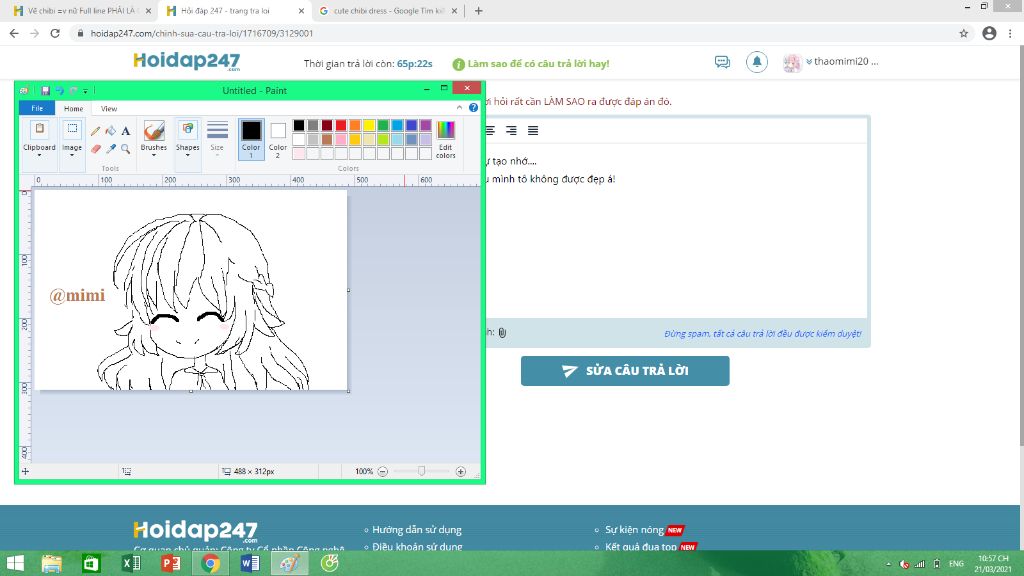Click the justify text icon in answer editor
Viewport: 1024px width, 576px height.
pos(533,131)
